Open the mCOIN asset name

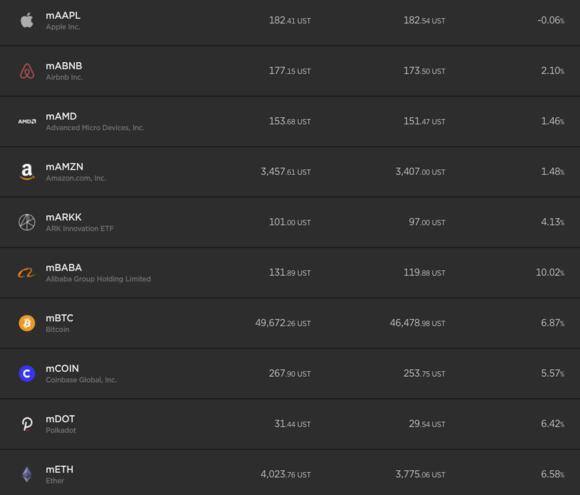pos(62,368)
